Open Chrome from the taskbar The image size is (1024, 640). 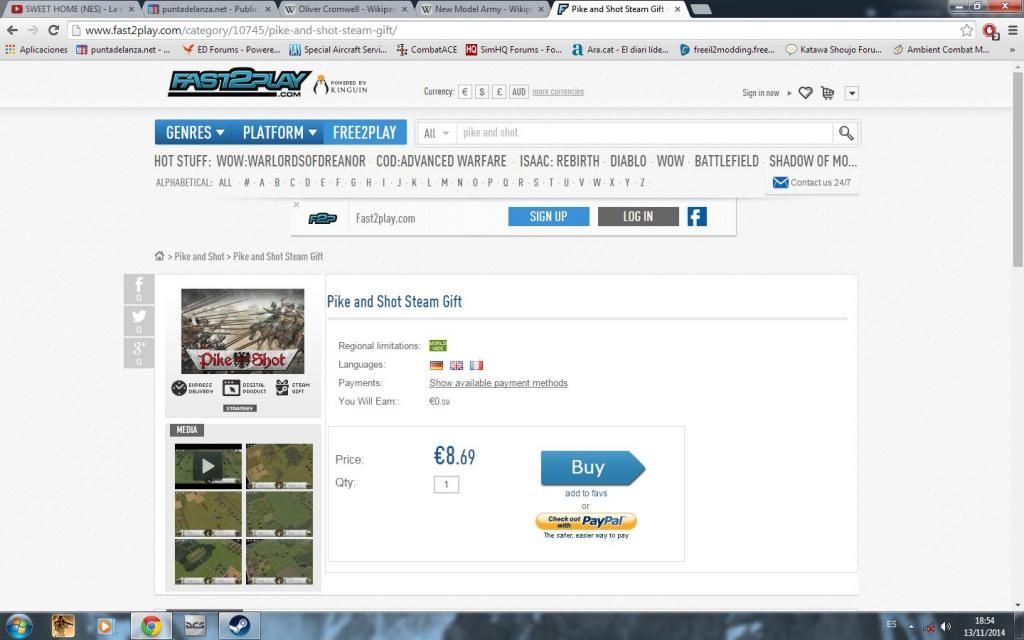(x=151, y=626)
